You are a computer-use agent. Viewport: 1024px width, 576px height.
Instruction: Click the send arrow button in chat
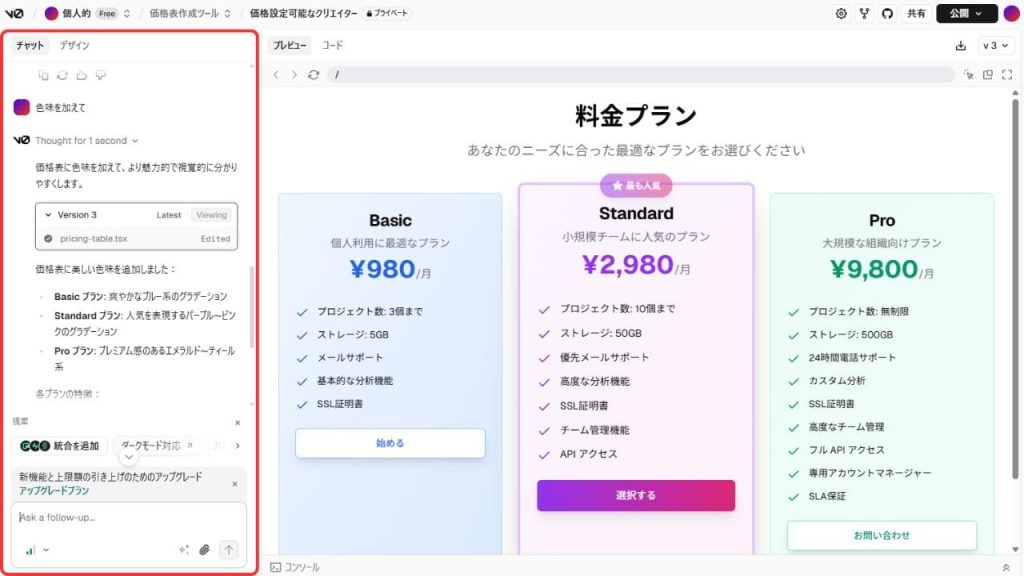(x=229, y=550)
